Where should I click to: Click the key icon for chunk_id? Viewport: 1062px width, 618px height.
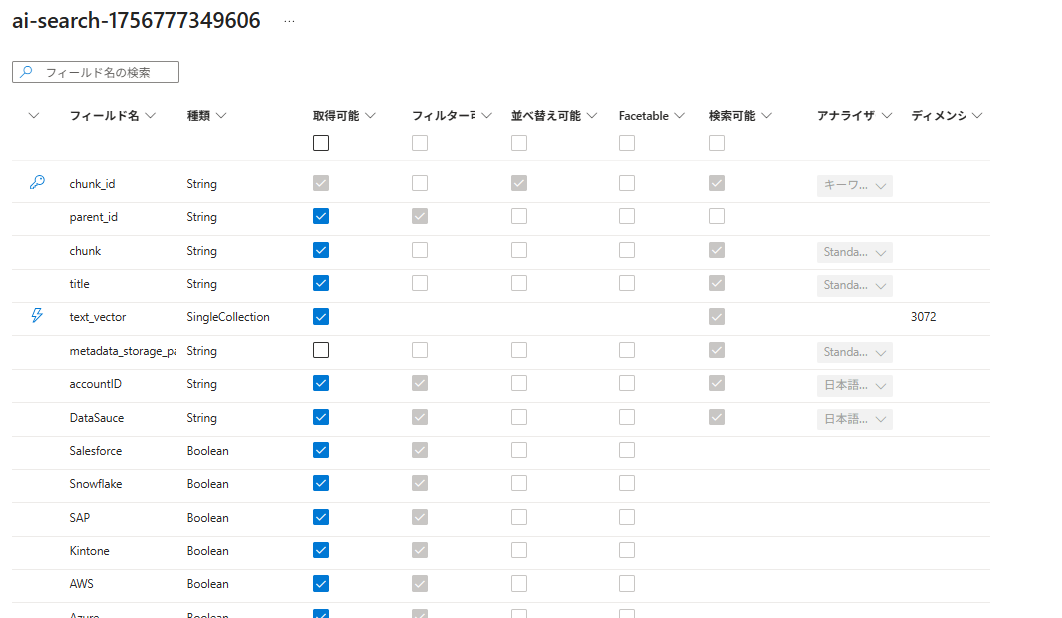37,182
